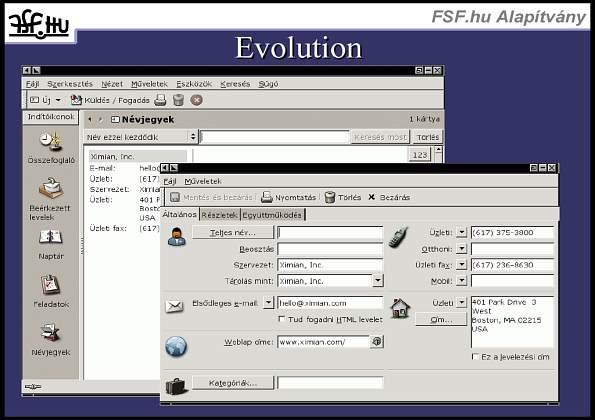Open the Névjegyek contacts sidebar icon

pos(50,332)
